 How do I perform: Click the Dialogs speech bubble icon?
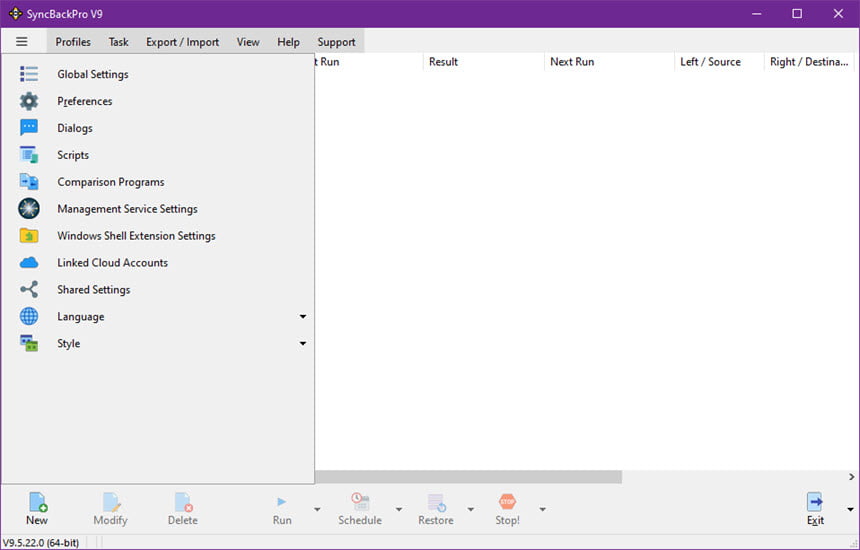[x=29, y=128]
